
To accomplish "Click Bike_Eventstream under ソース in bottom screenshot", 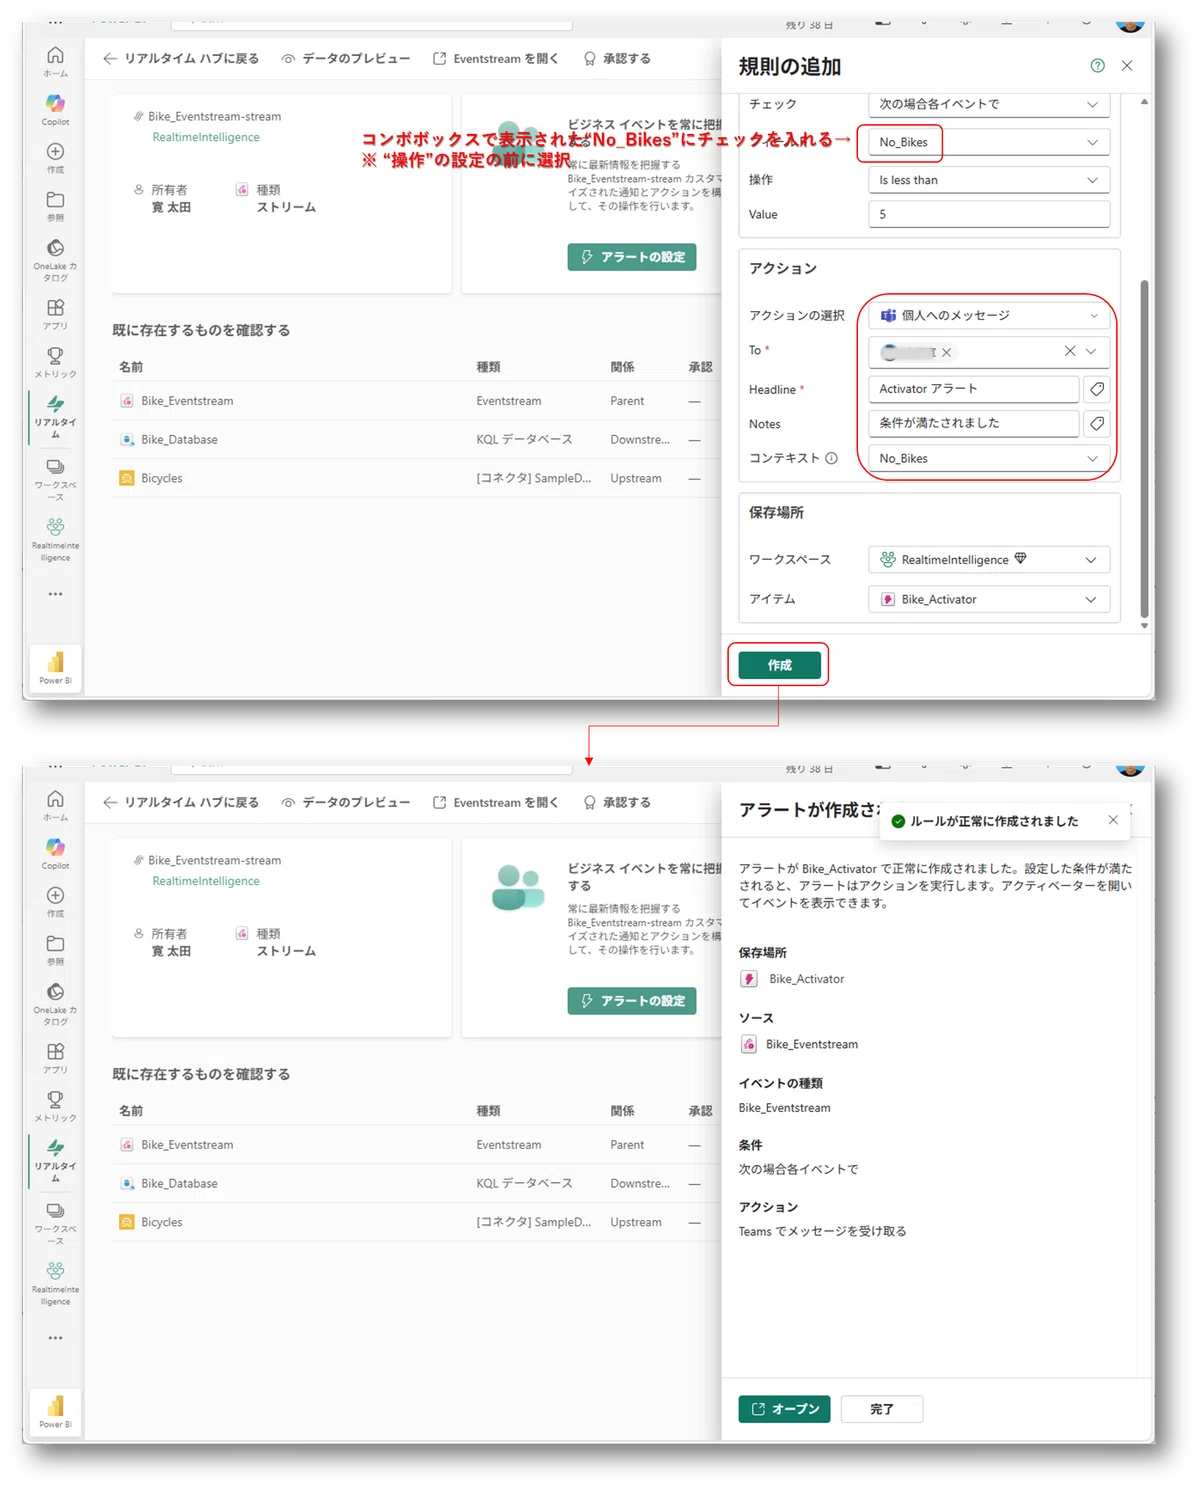I will click(811, 1044).
